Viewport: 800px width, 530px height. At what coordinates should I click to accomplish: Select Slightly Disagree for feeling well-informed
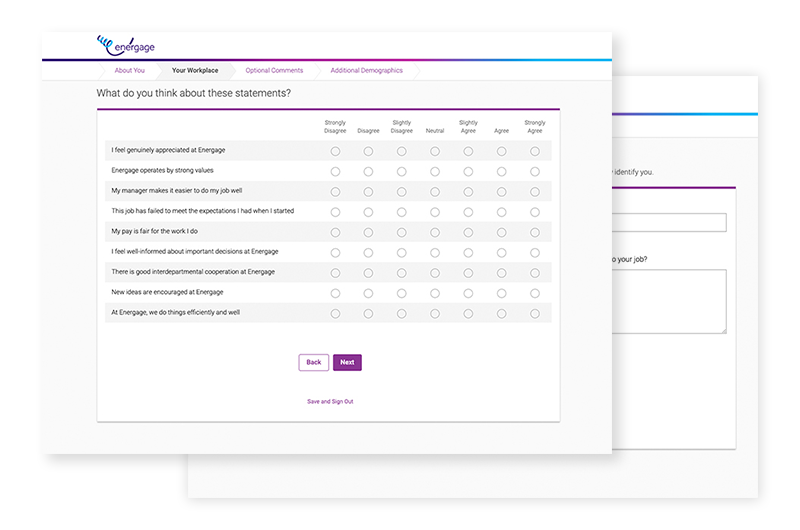coord(402,253)
